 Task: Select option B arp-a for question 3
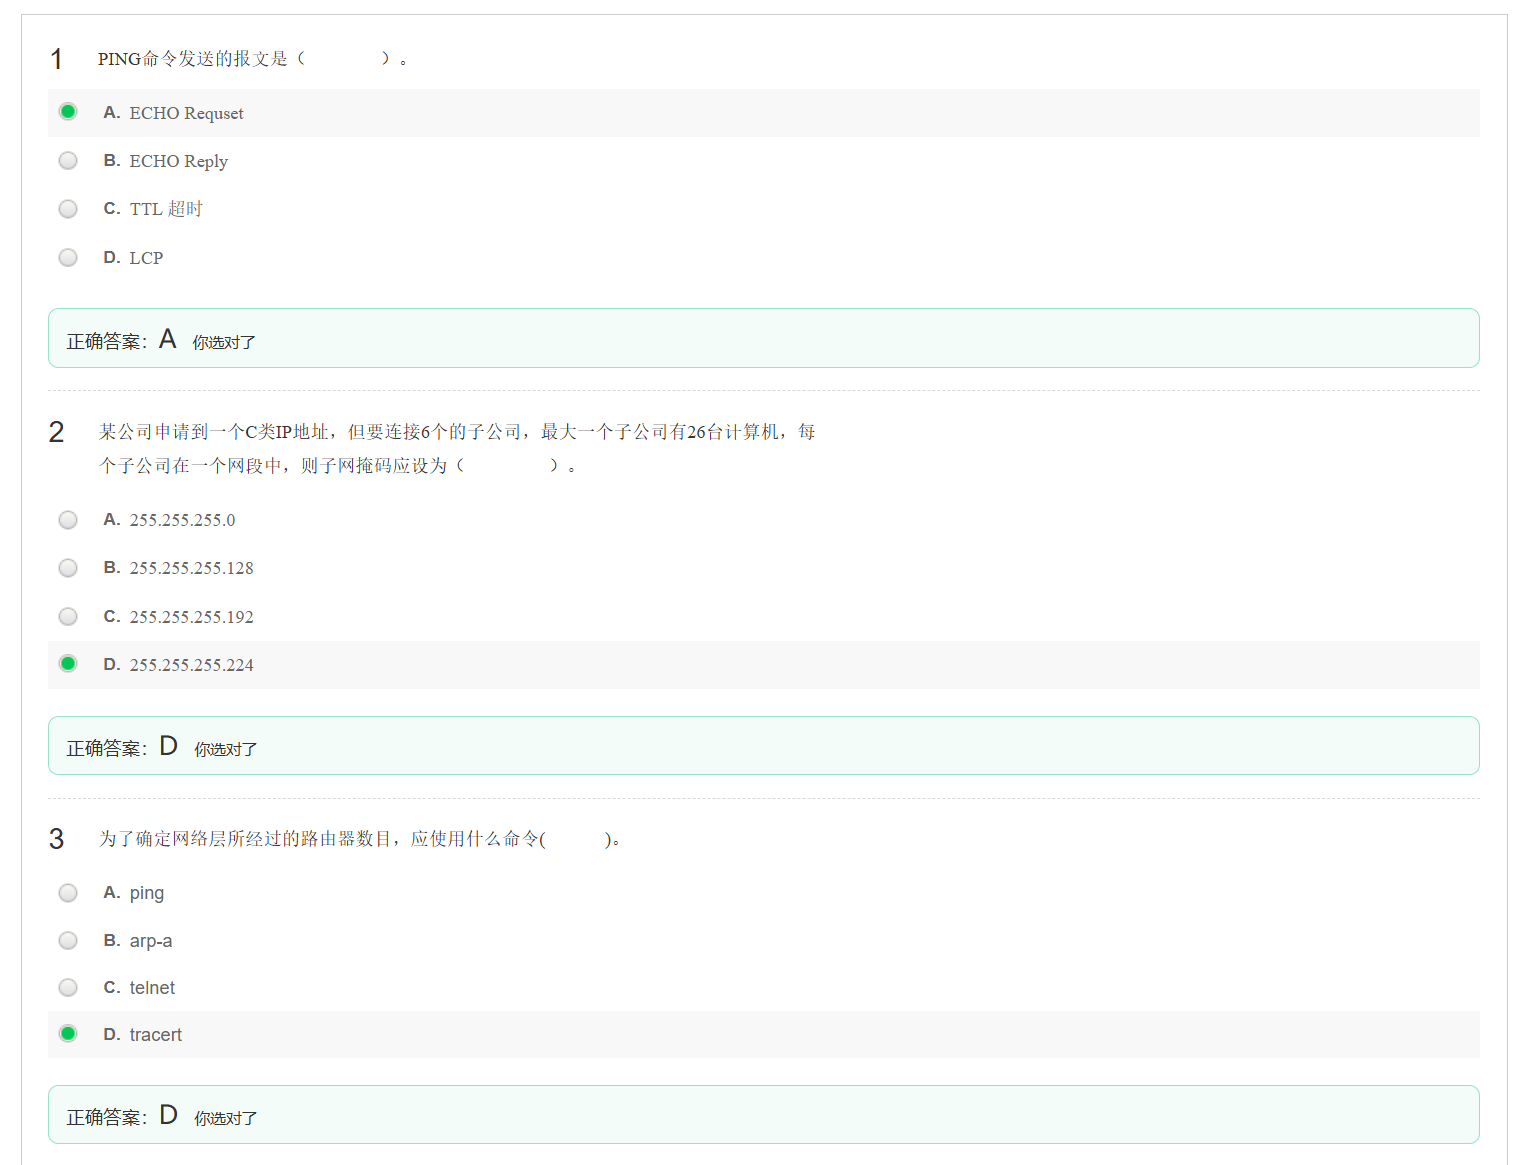coord(67,940)
